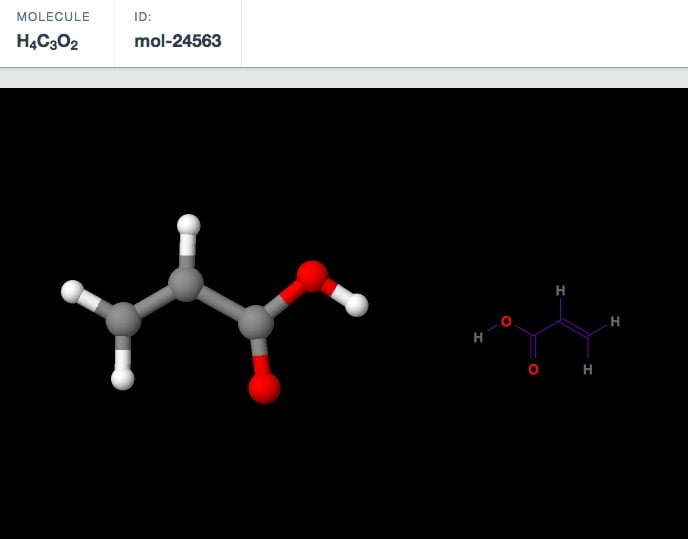Select the middle carbon sphere in 3D model
Image resolution: width=688 pixels, height=539 pixels.
[x=186, y=283]
